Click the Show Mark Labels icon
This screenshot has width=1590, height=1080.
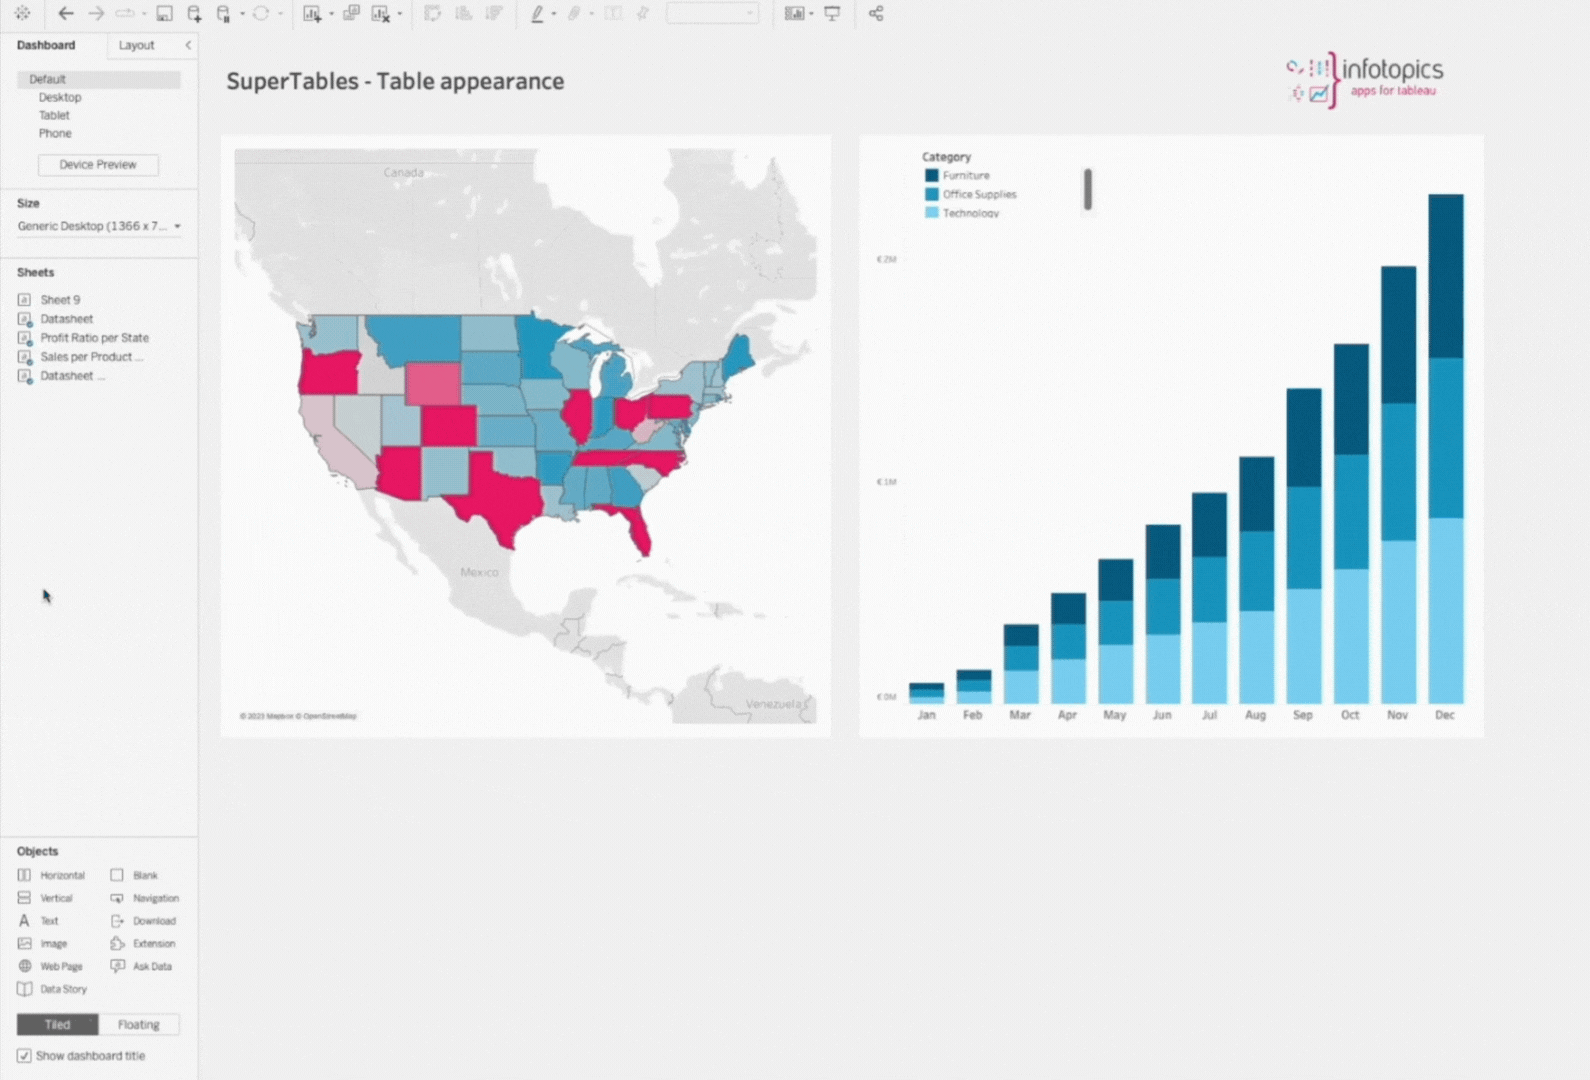point(613,13)
